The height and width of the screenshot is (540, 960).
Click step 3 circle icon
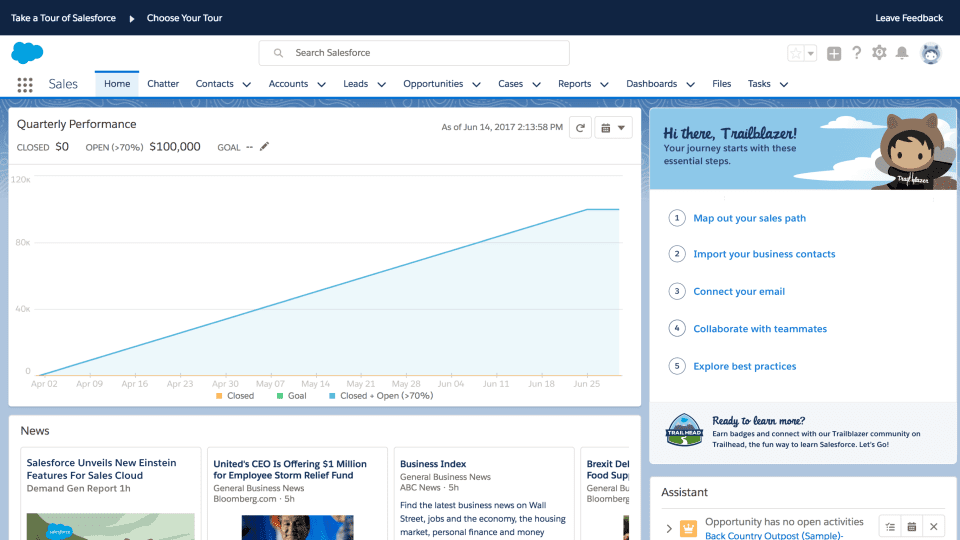677,291
